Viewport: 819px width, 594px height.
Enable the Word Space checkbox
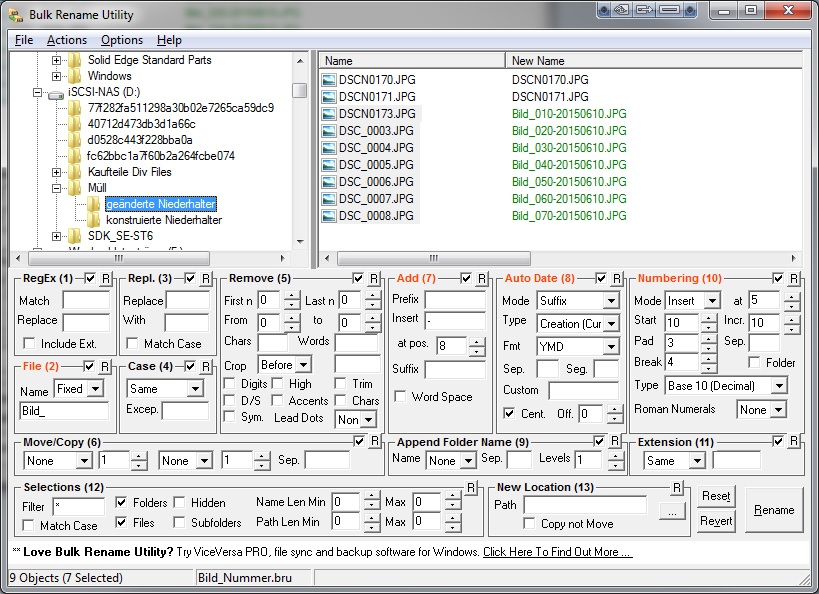coord(401,397)
